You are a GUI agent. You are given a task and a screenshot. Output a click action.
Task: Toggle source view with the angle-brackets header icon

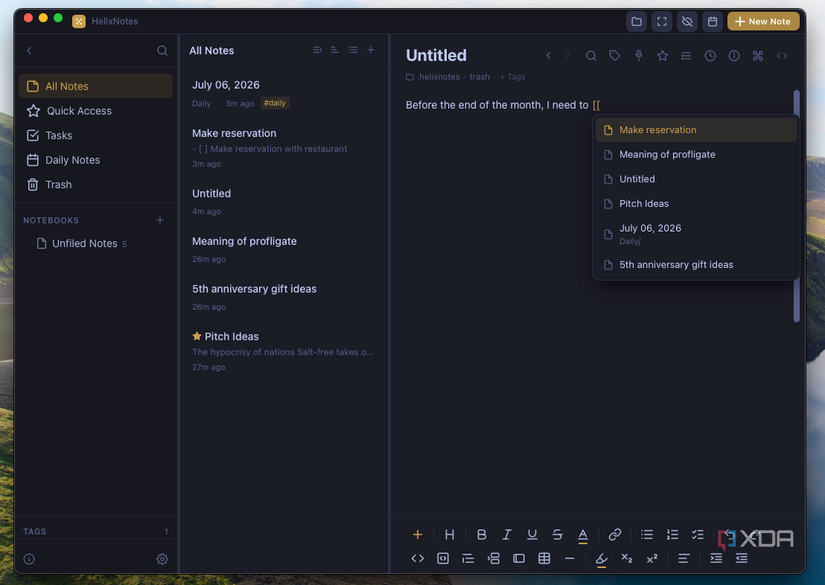pyautogui.click(x=782, y=56)
